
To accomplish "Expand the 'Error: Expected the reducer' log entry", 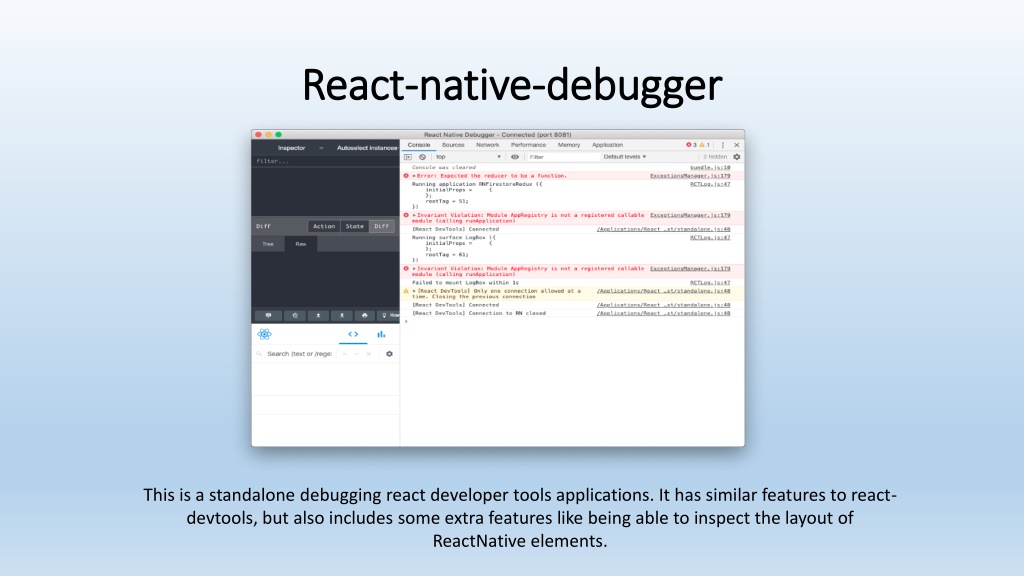I will point(414,176).
